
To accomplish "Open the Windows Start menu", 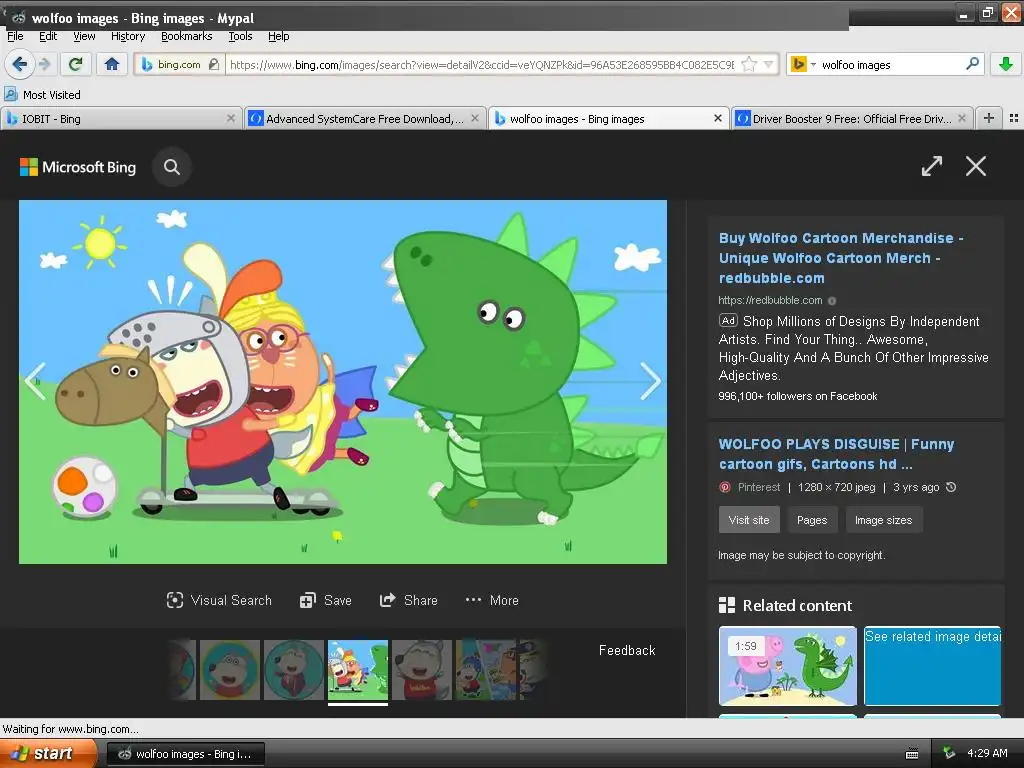I will [47, 754].
